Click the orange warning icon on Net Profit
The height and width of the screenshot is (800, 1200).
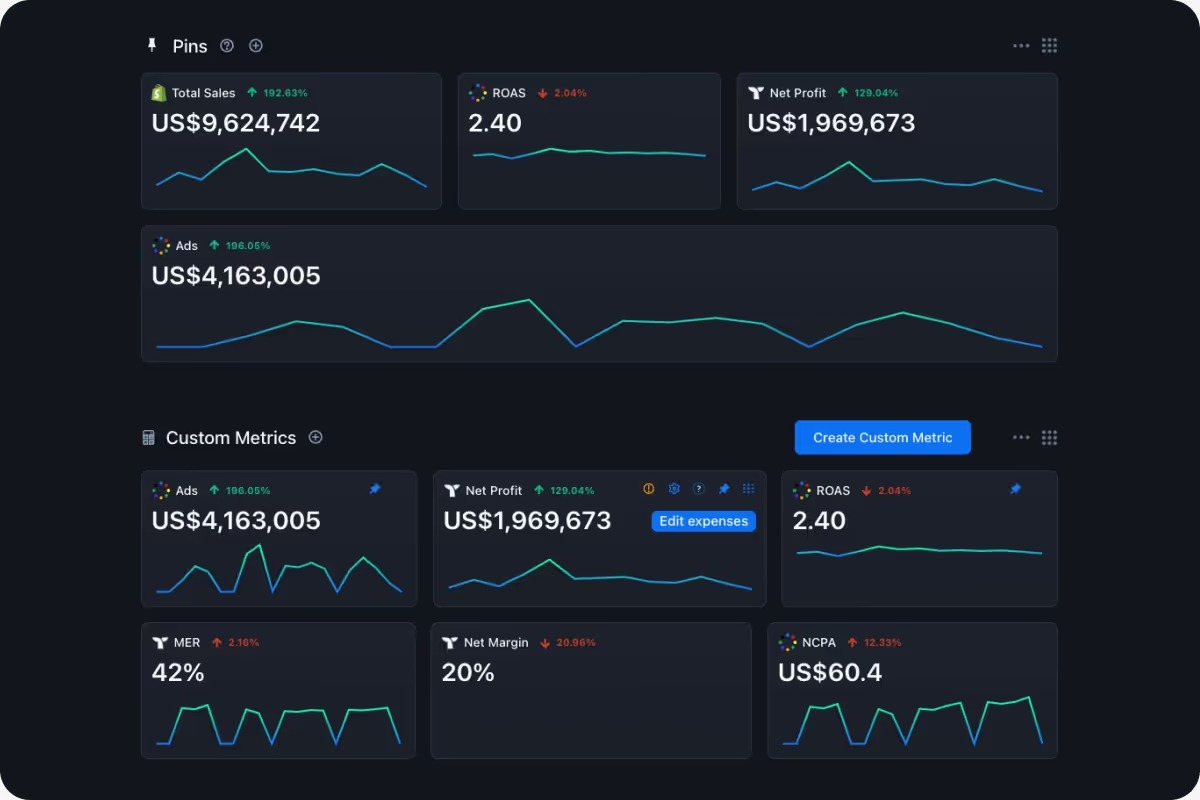pyautogui.click(x=649, y=489)
